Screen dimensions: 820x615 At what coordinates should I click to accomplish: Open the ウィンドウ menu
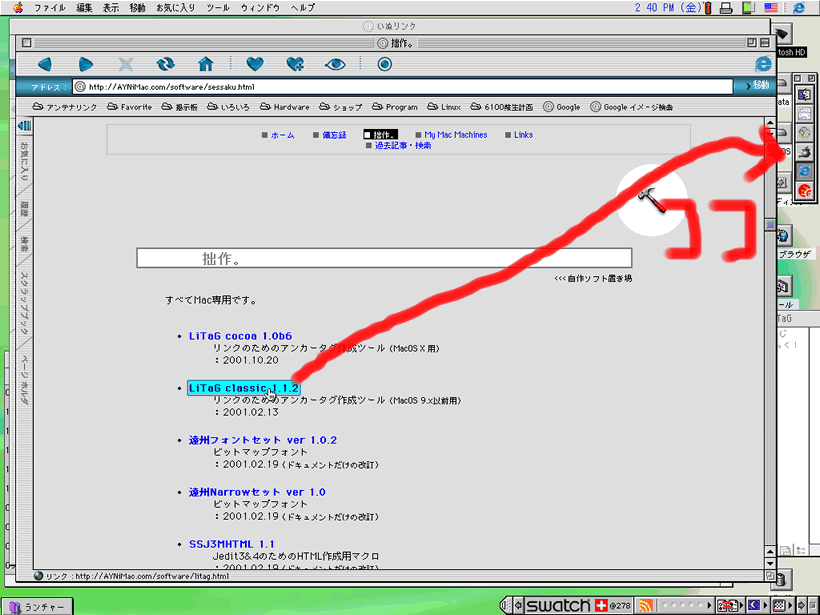[x=260, y=8]
